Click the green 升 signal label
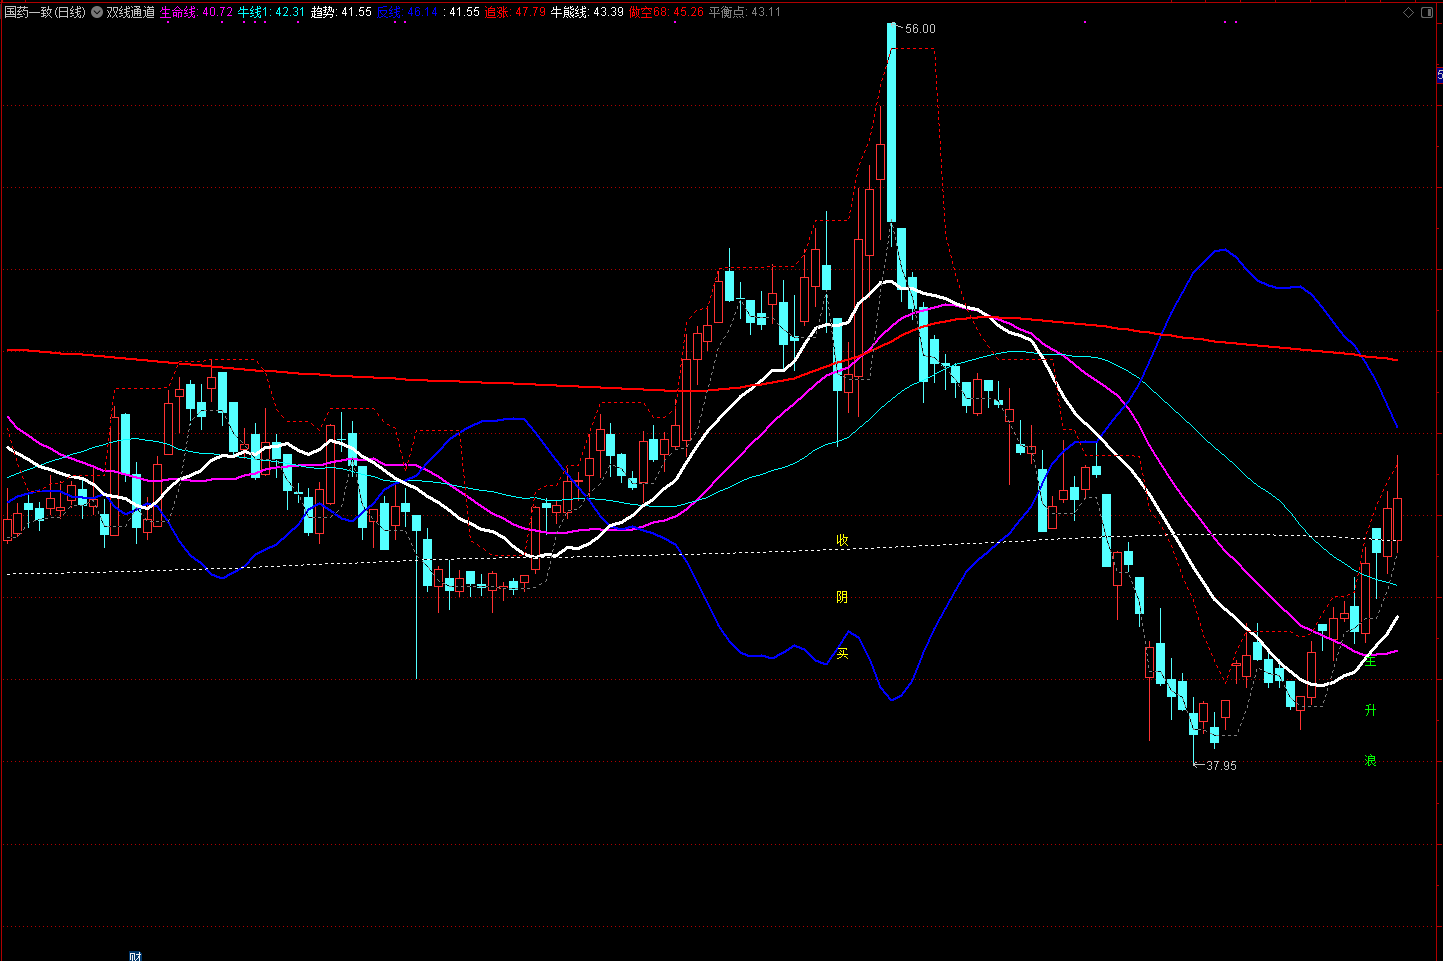The image size is (1443, 961). point(1370,710)
